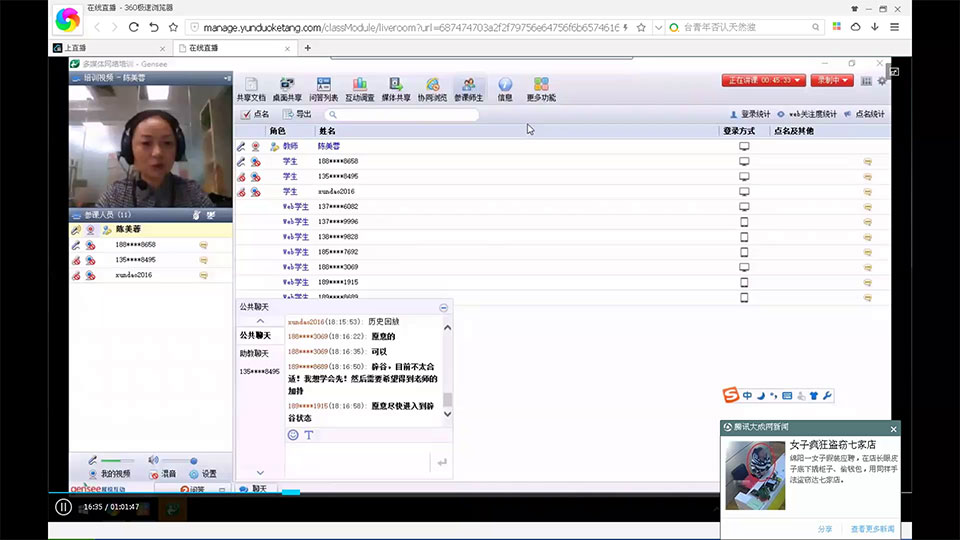The width and height of the screenshot is (960, 540).
Task: Click down chevron below chat tabs
Action: [260, 473]
